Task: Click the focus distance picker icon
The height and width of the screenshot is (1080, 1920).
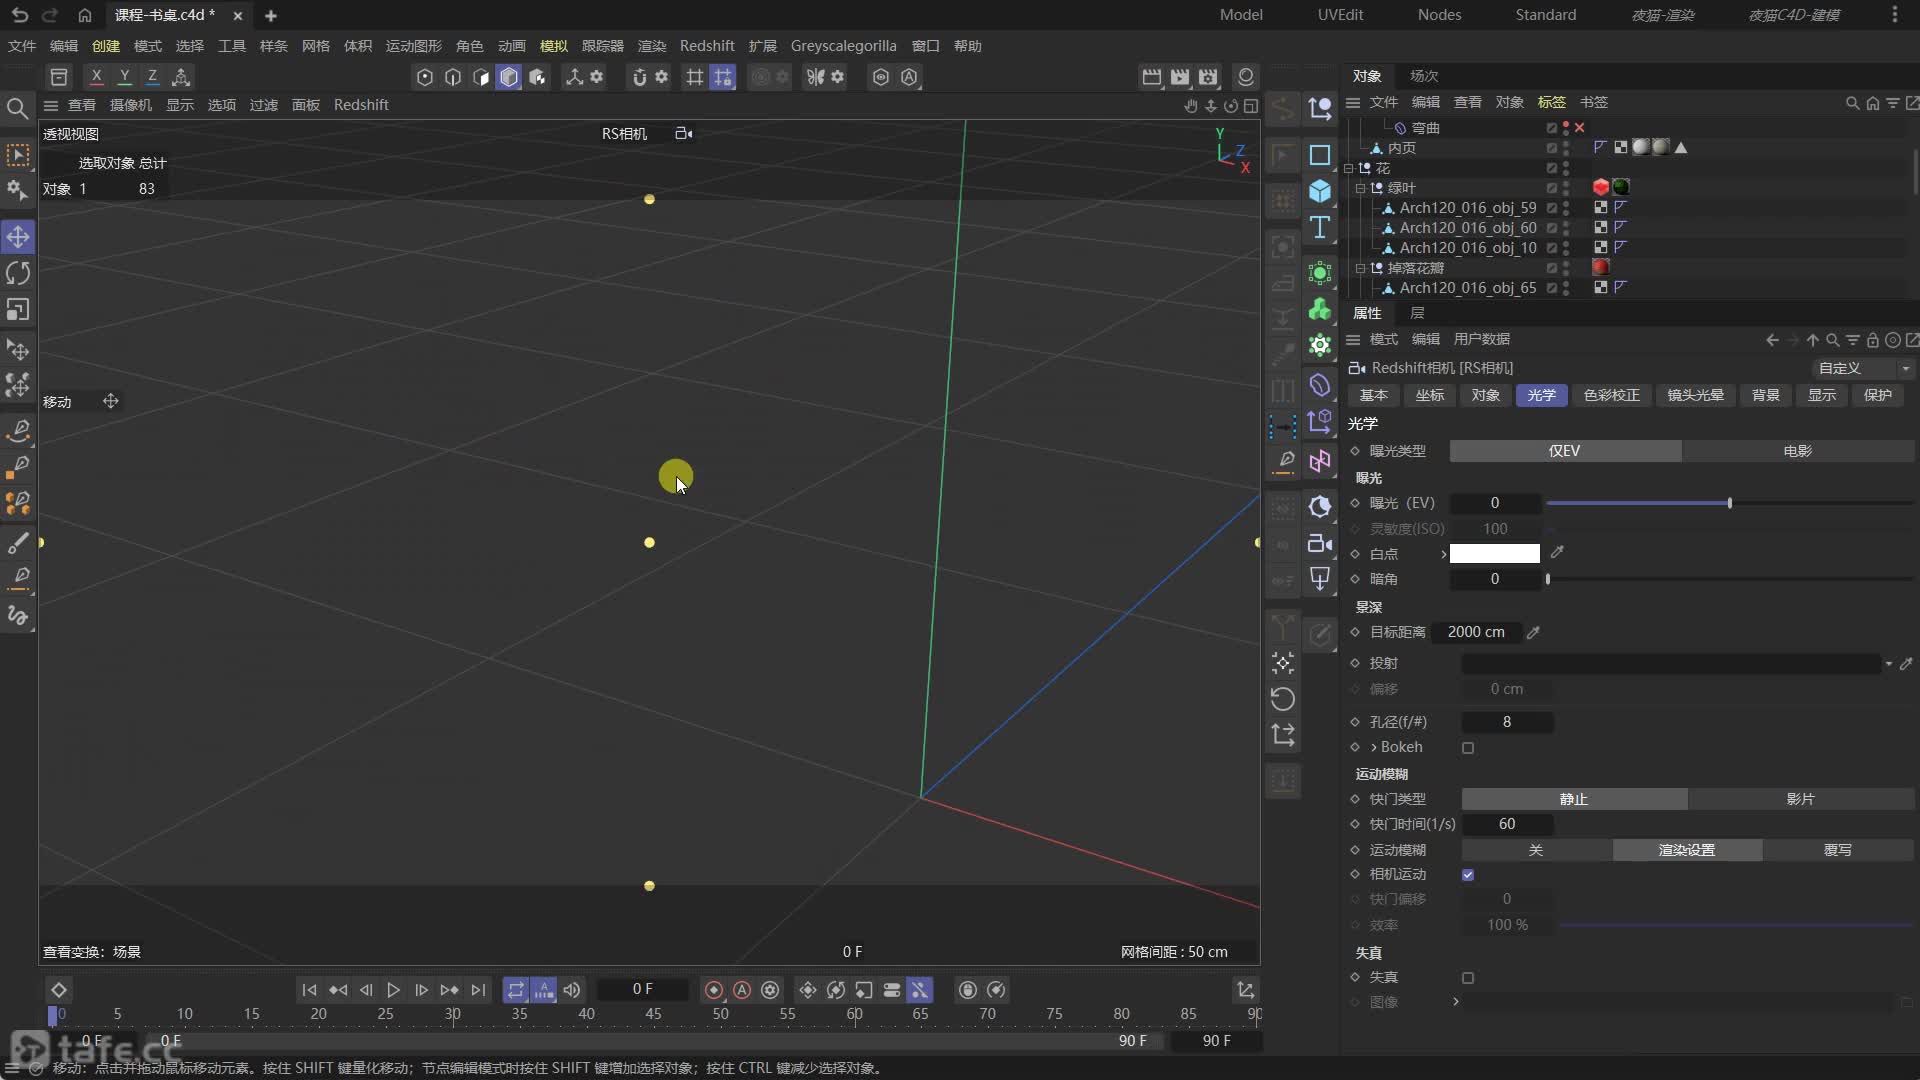Action: coord(1533,632)
